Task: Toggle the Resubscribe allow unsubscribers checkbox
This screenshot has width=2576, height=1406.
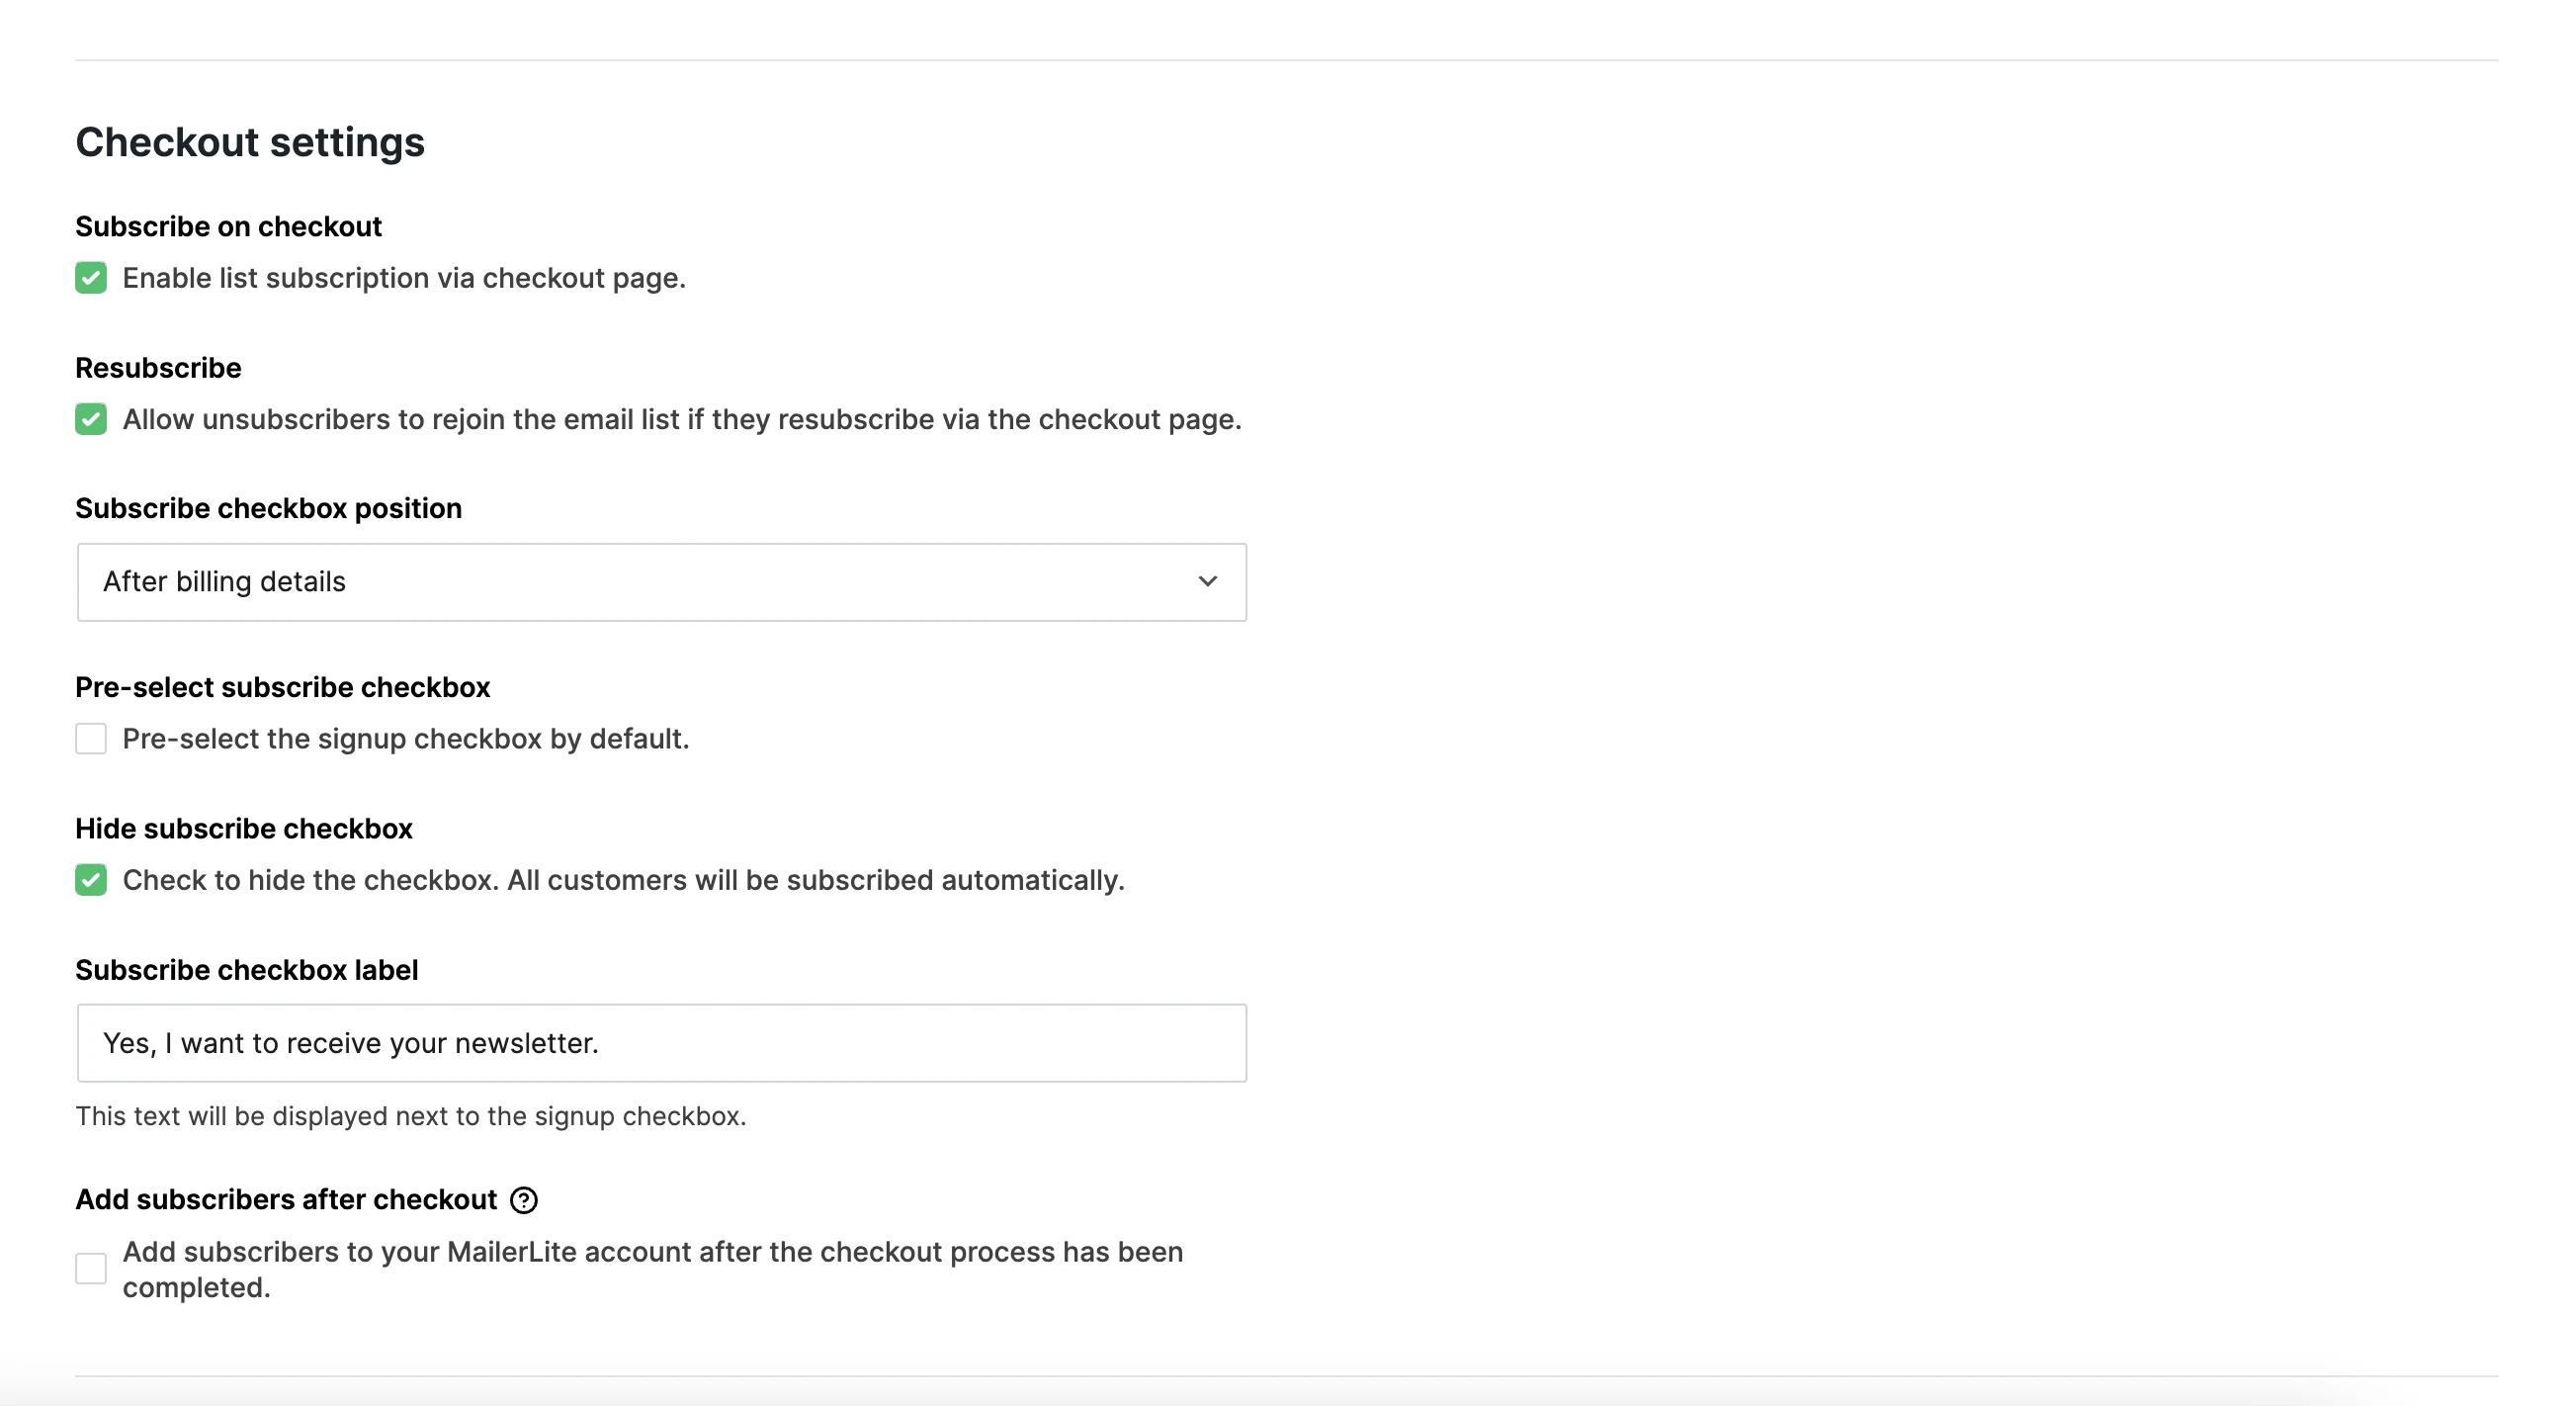Action: tap(91, 419)
